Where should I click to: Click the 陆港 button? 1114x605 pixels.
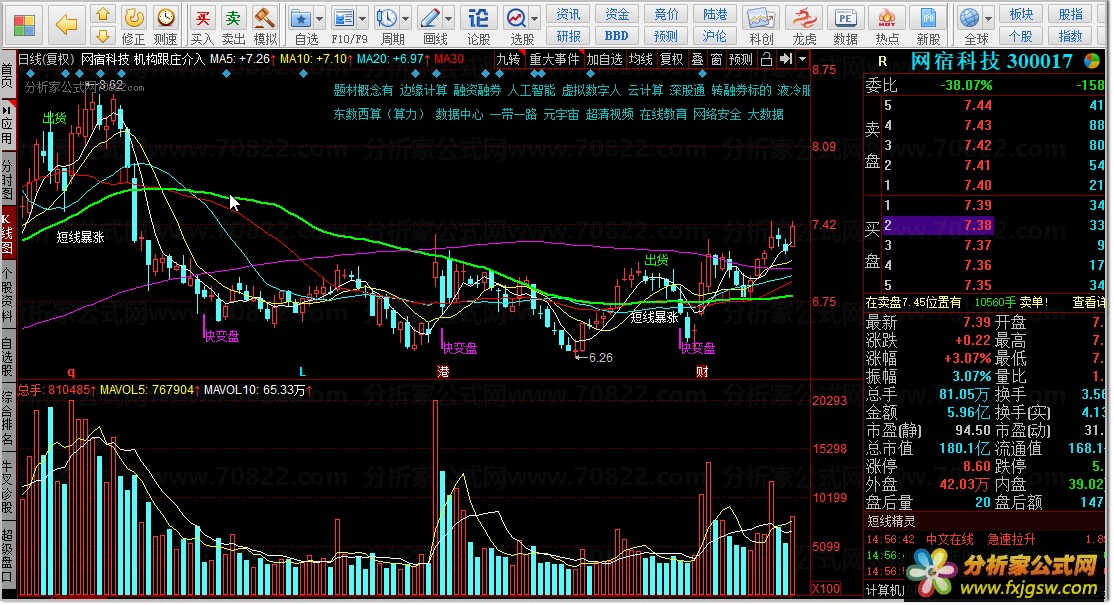715,14
